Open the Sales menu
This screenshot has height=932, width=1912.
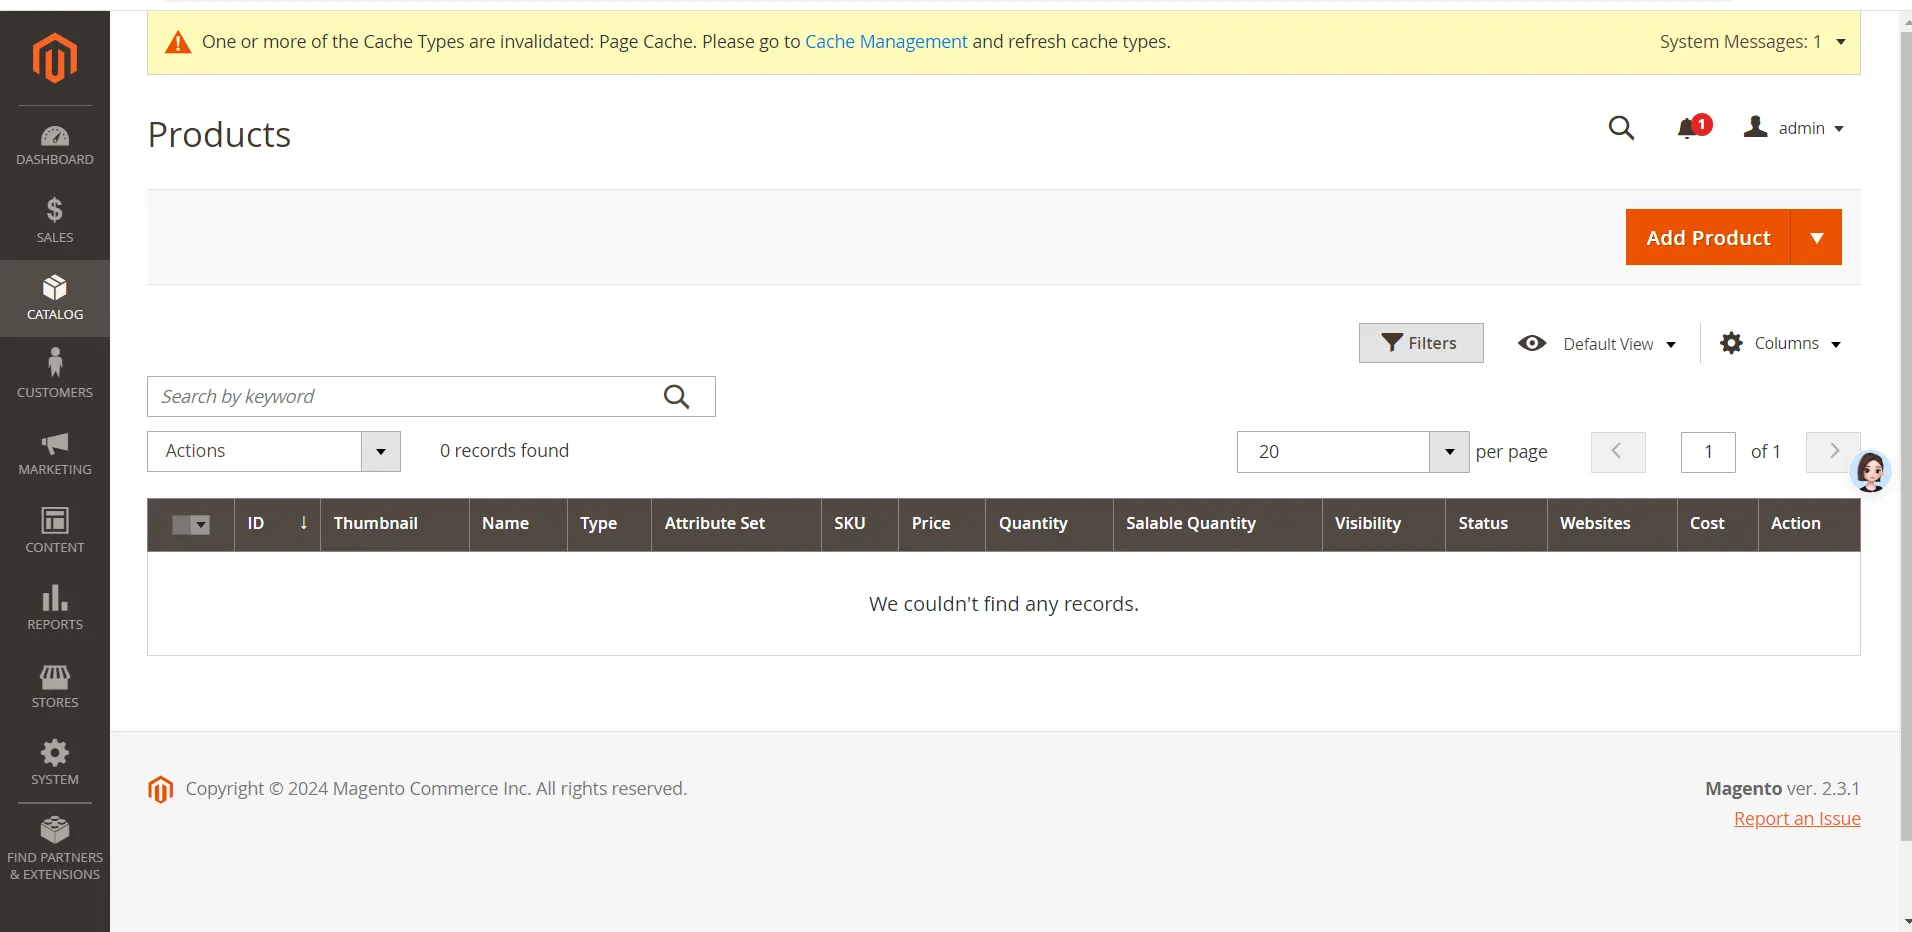(x=55, y=221)
